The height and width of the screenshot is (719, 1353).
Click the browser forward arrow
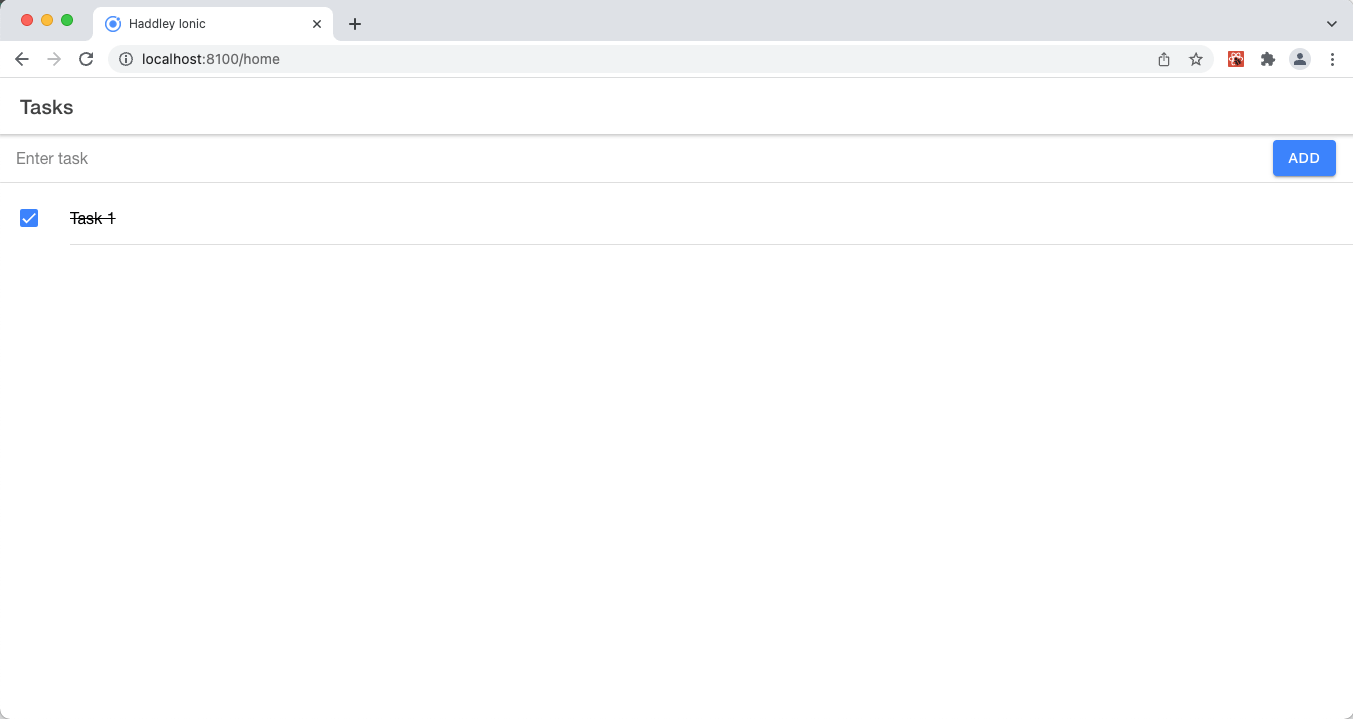pos(54,59)
